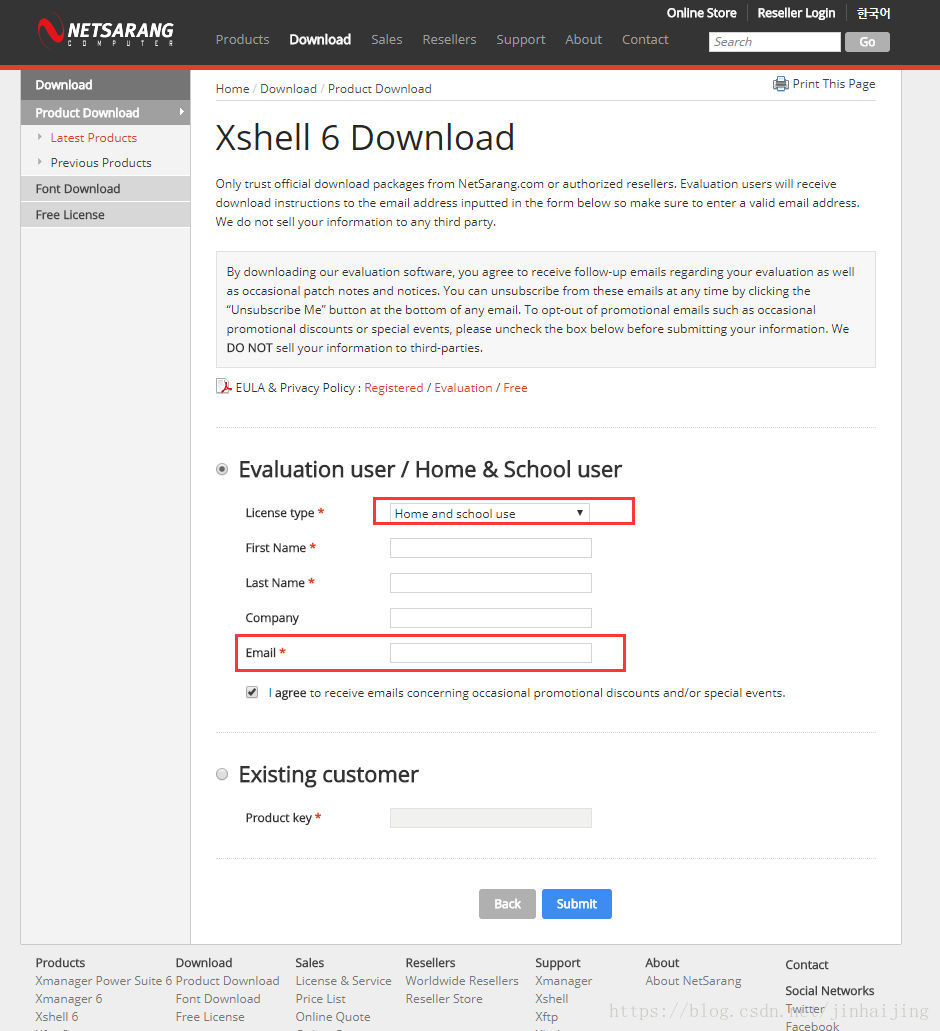Open the Contact menu in top navigation
Viewport: 940px width, 1031px height.
pos(645,39)
